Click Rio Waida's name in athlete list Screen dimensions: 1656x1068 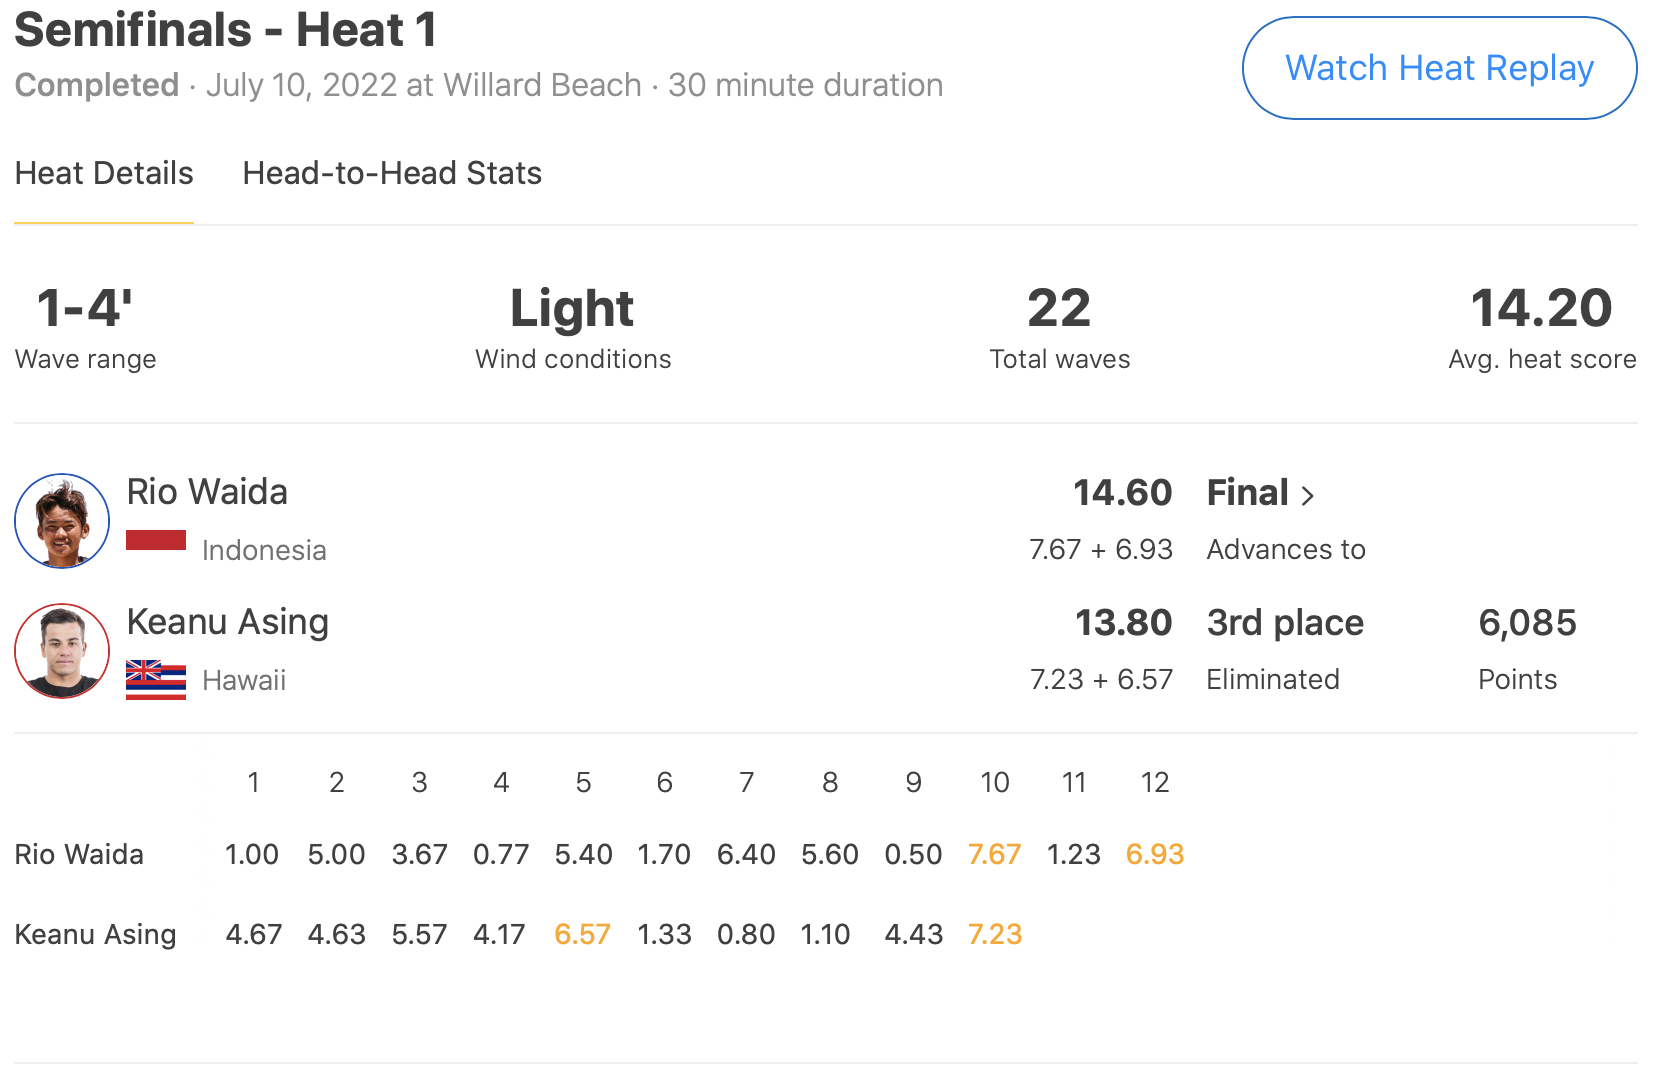coord(207,492)
